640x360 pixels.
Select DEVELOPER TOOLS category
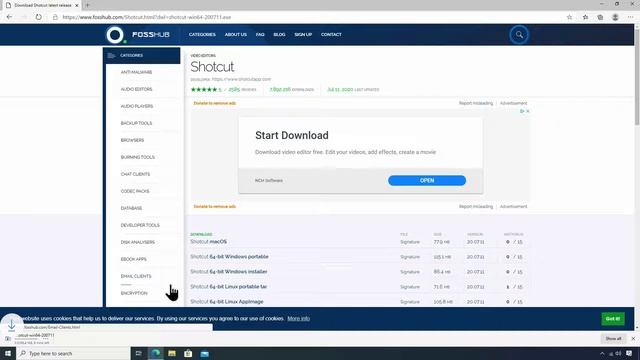tap(140, 225)
